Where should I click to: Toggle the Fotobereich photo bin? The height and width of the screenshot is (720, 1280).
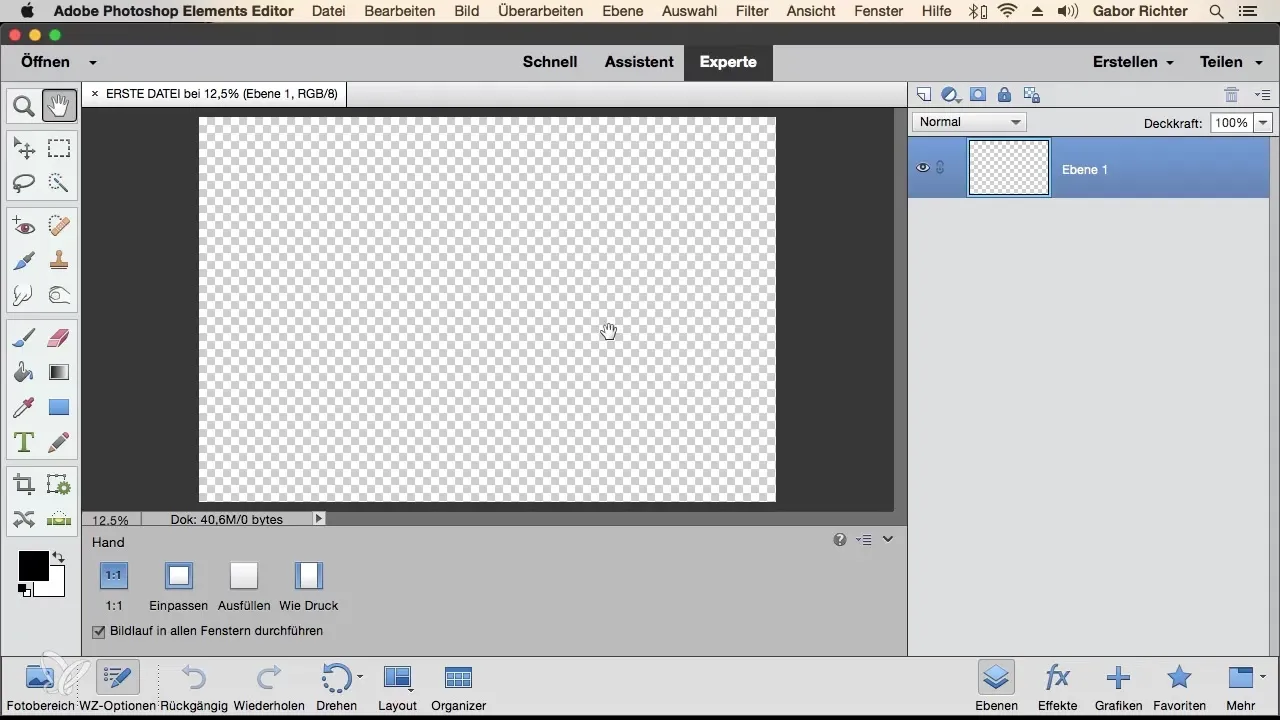(x=39, y=686)
